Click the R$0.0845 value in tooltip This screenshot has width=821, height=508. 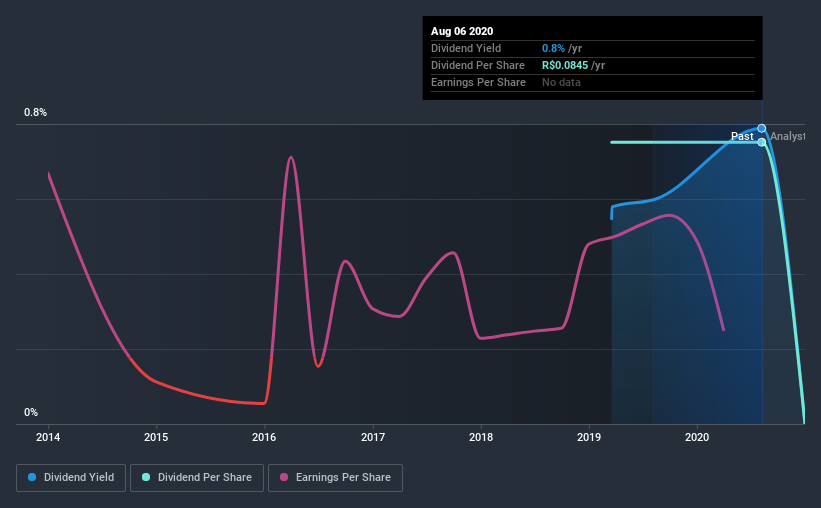565,65
